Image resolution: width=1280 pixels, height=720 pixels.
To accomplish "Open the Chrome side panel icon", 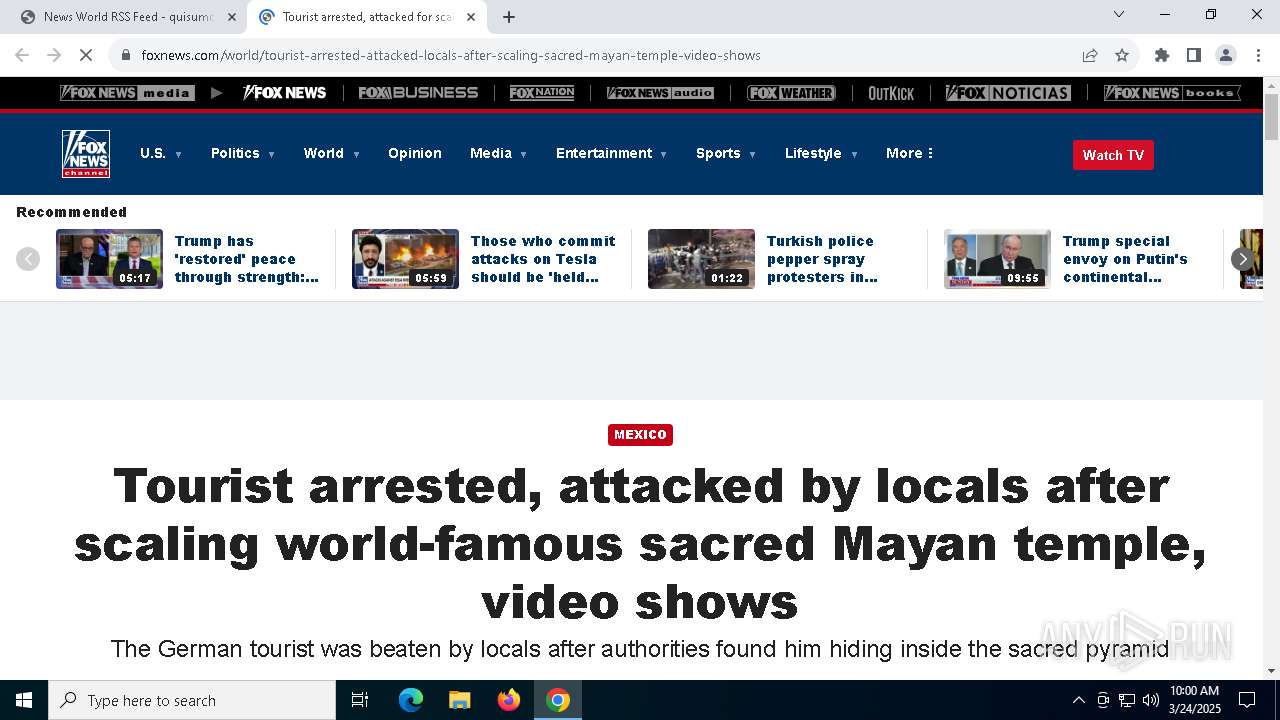I will point(1194,55).
